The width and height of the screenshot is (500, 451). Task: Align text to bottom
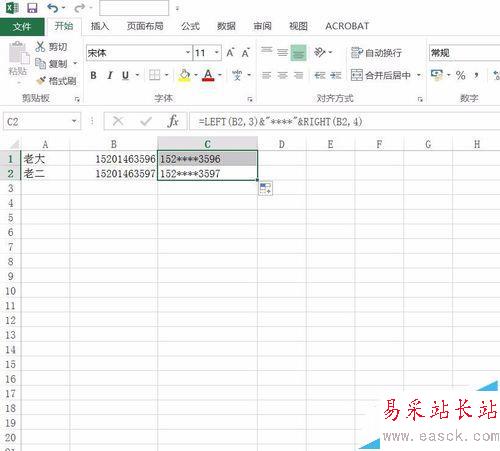pyautogui.click(x=298, y=53)
